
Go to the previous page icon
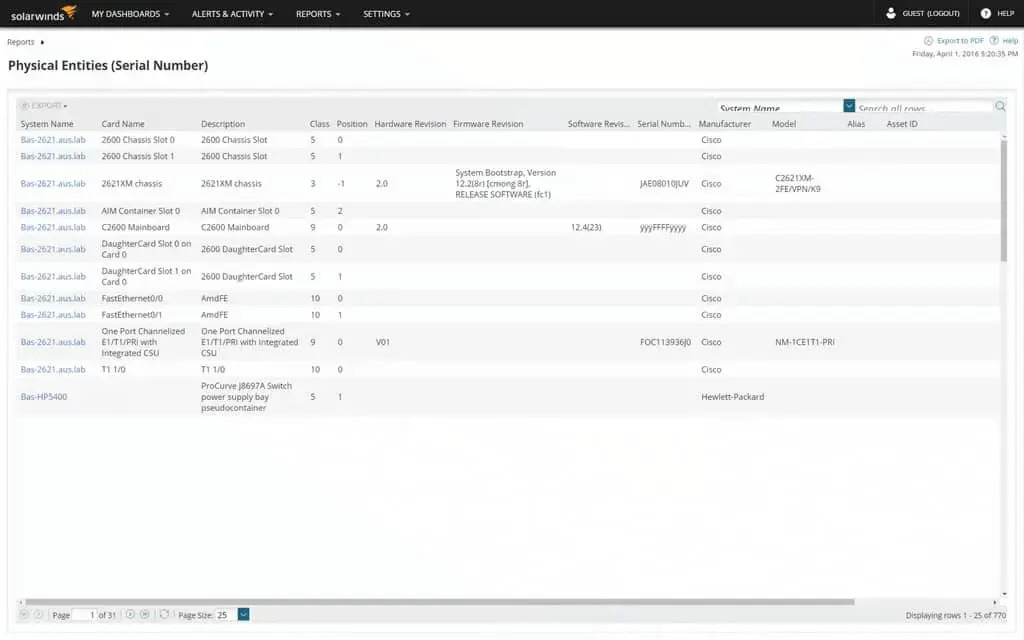(x=39, y=615)
